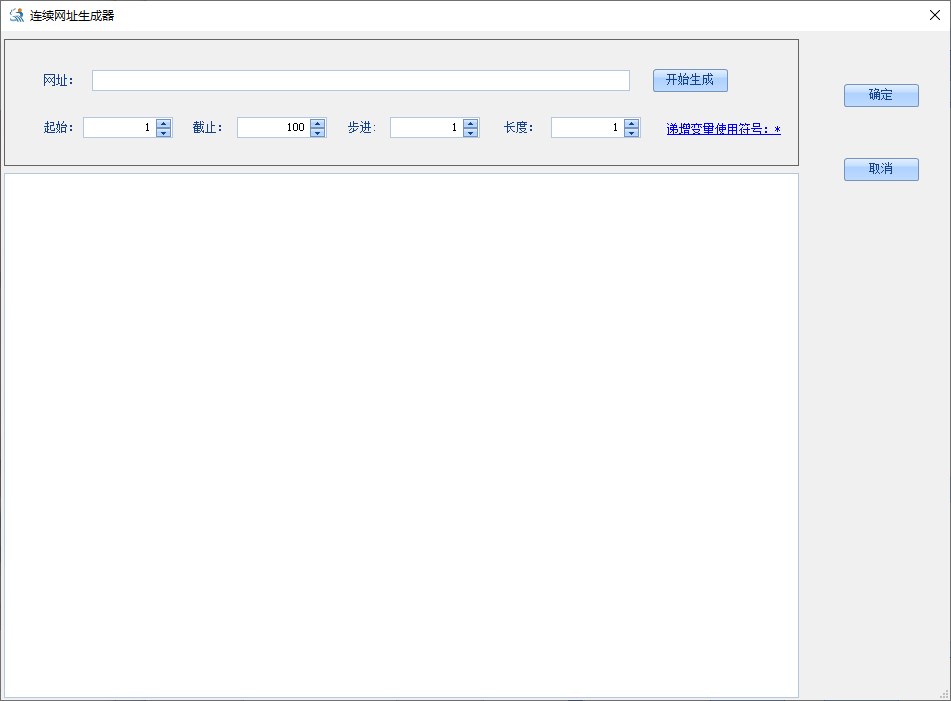Close the 连续网址生成器 window

935,15
